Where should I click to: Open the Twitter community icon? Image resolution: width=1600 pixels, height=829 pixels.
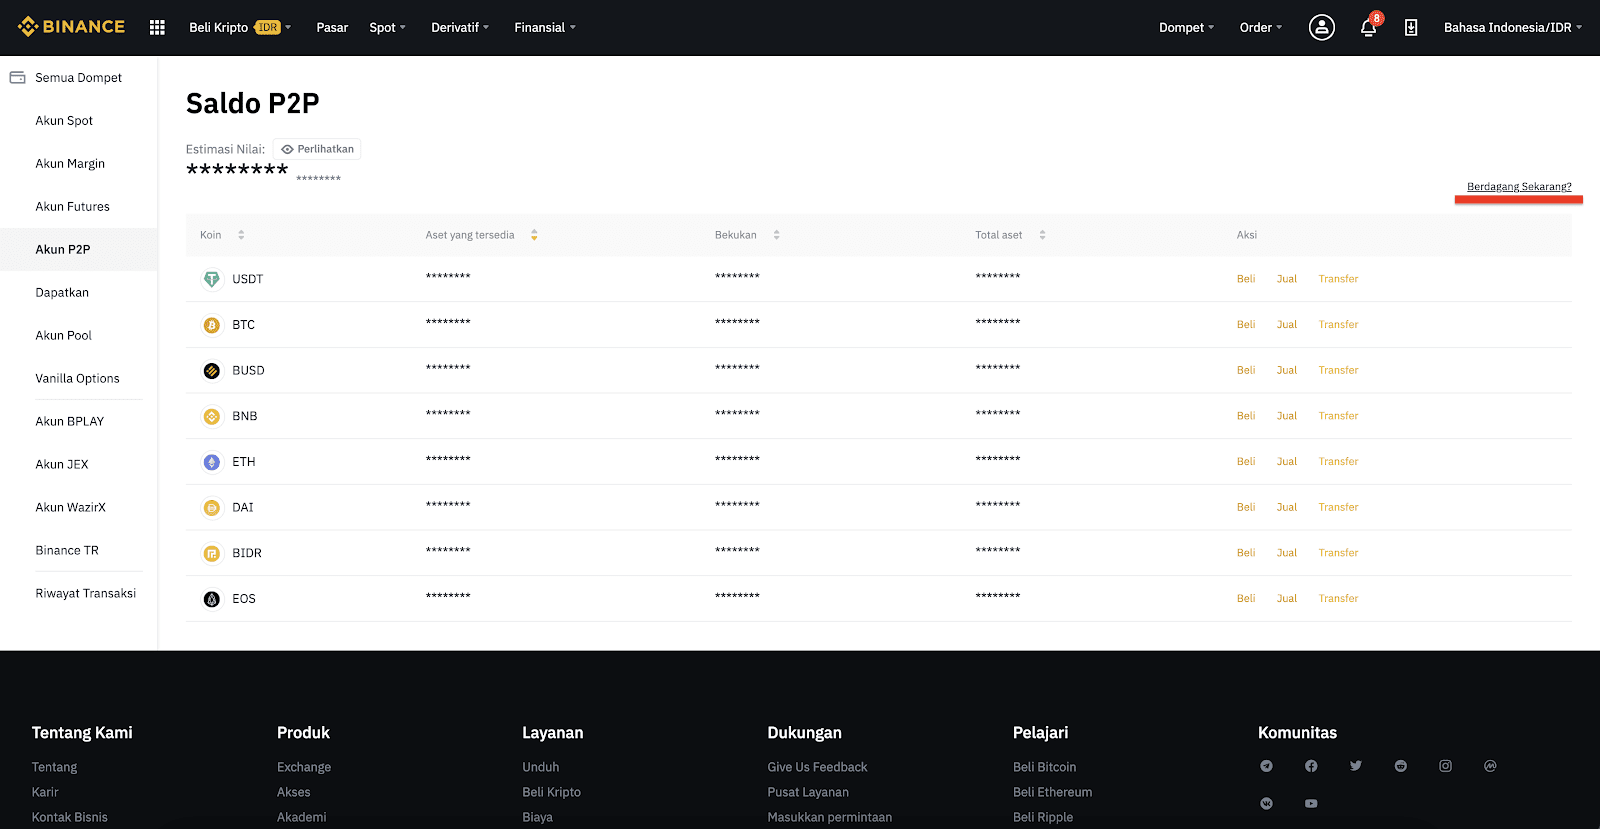click(x=1356, y=766)
